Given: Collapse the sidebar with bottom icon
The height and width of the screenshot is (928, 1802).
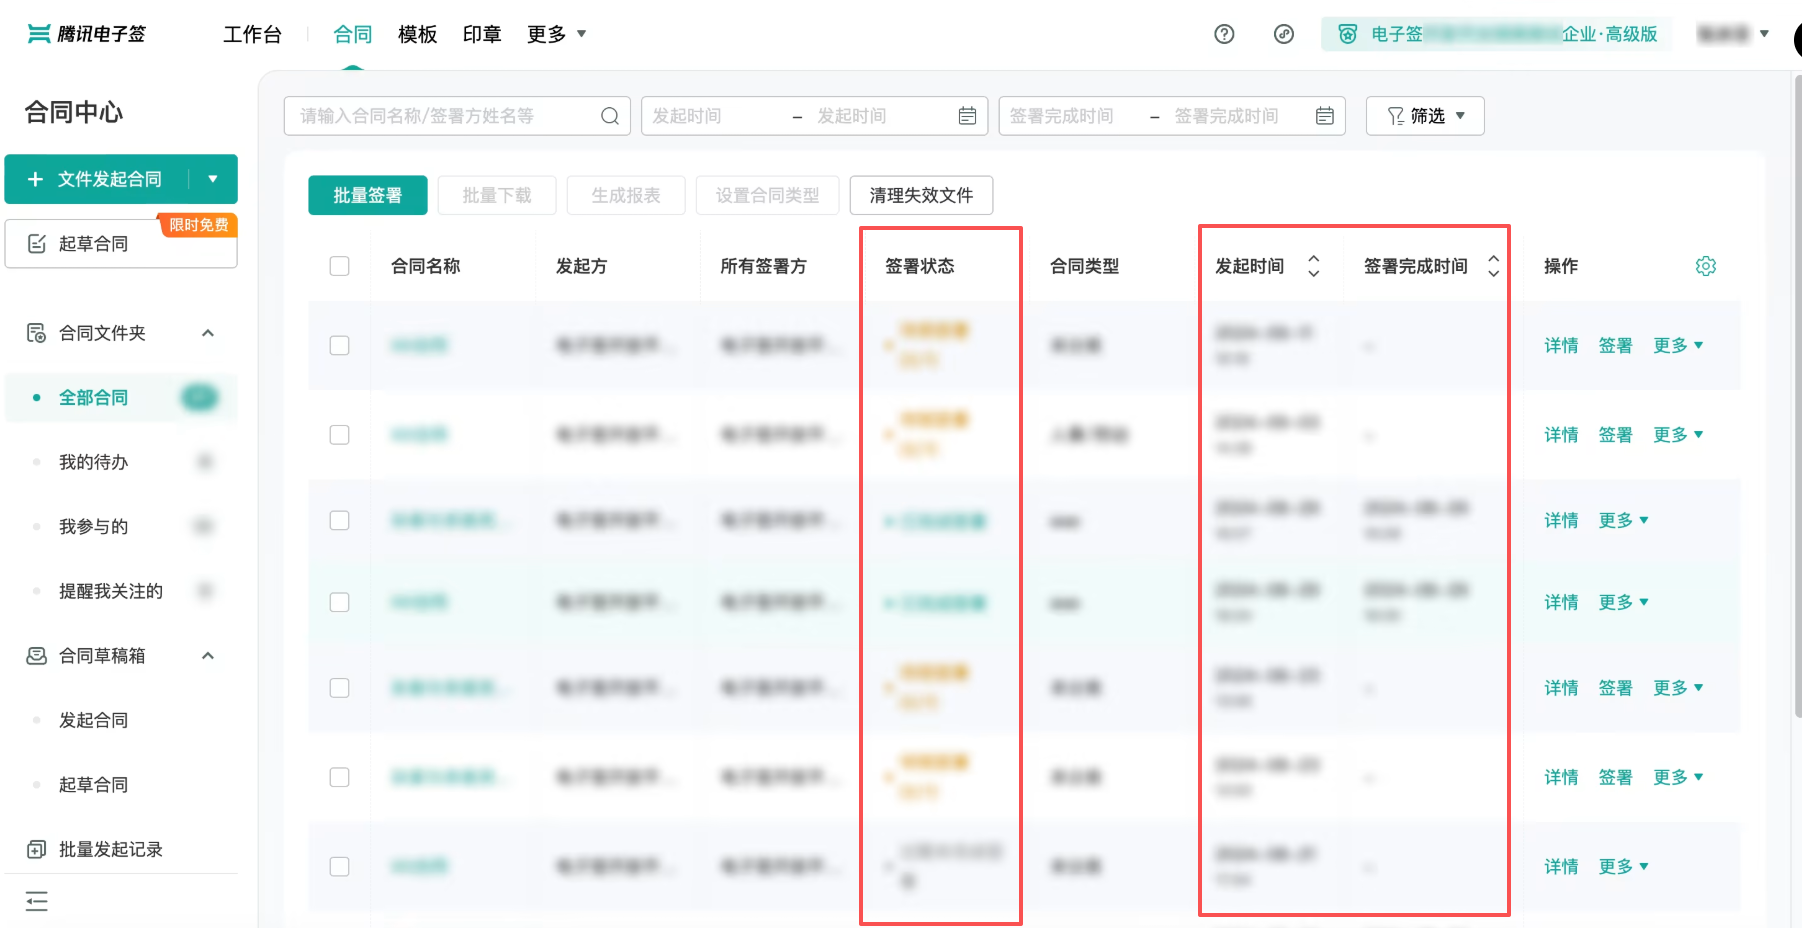Looking at the screenshot, I should [37, 902].
